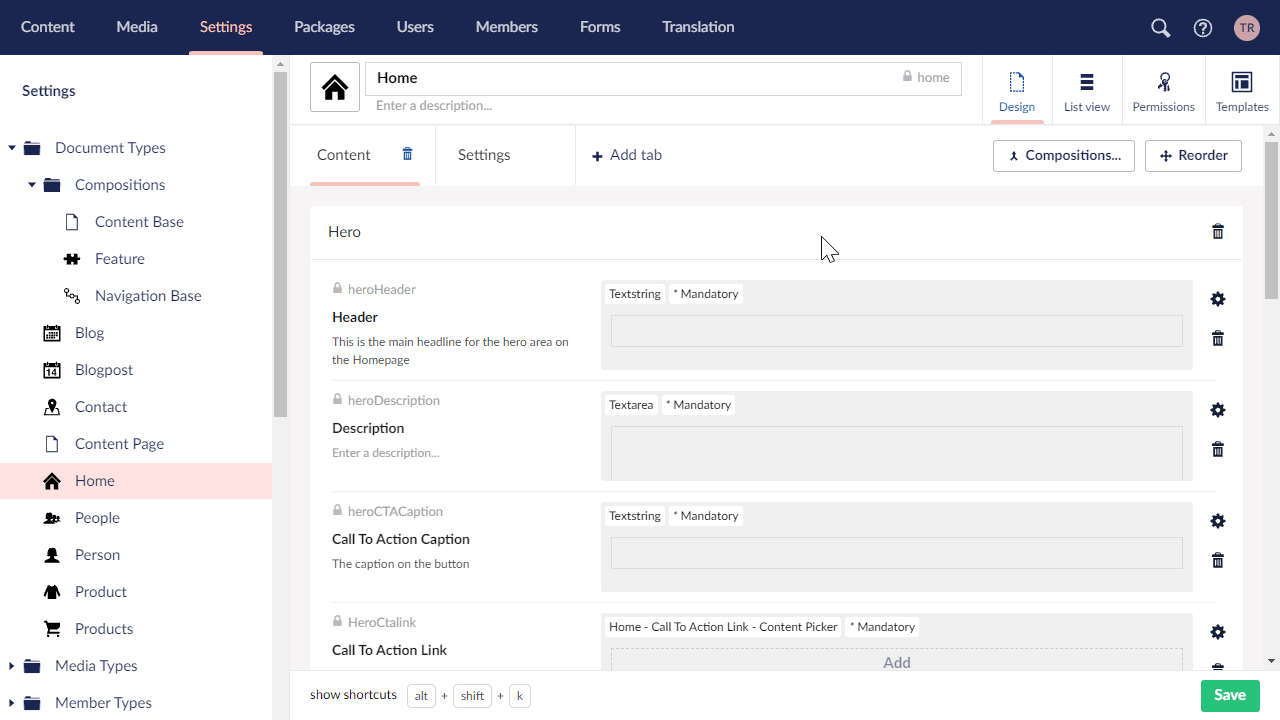Open the Packages section
Viewport: 1280px width, 720px height.
(x=324, y=27)
